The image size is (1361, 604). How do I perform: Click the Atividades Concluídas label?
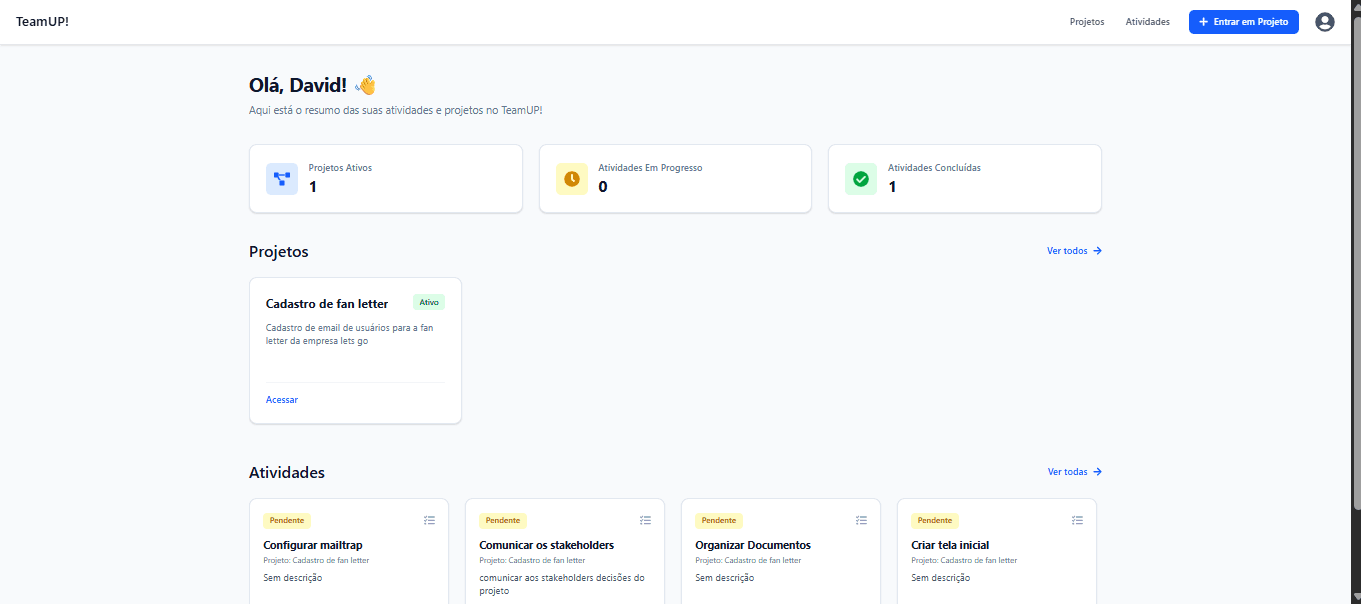click(934, 168)
